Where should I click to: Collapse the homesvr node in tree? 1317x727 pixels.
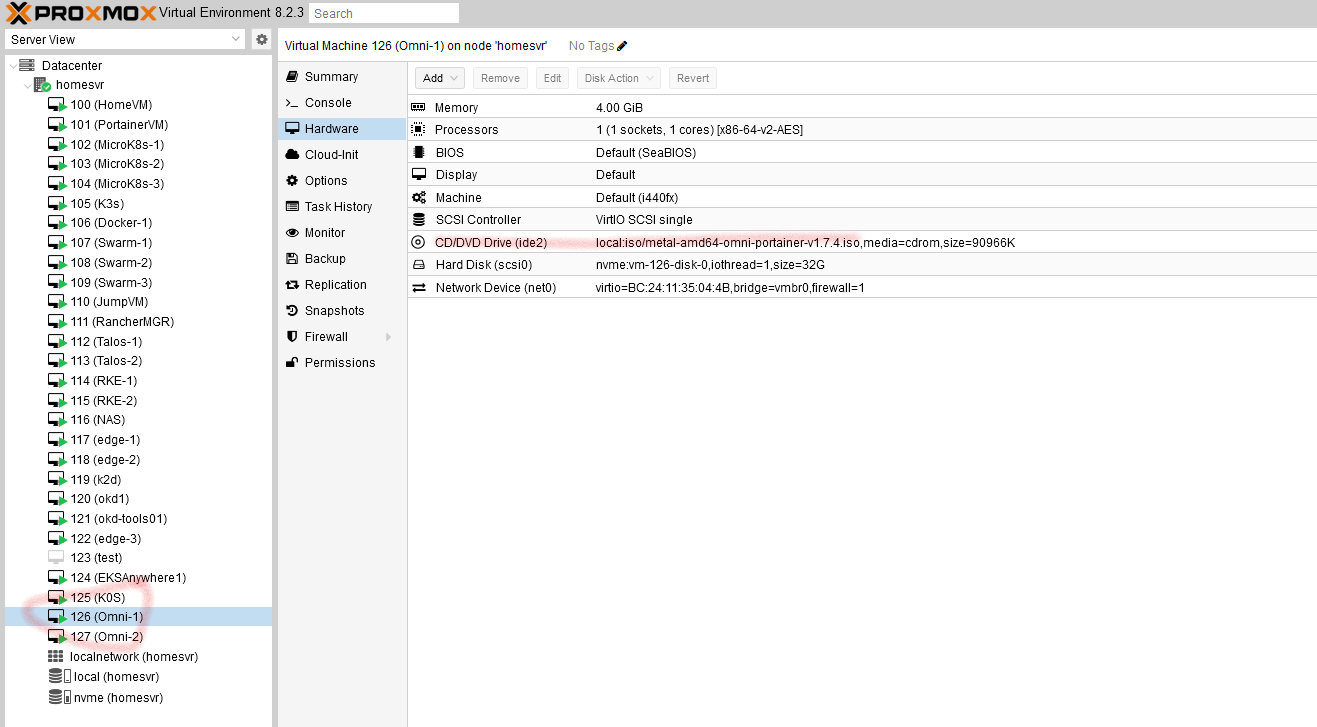27,85
